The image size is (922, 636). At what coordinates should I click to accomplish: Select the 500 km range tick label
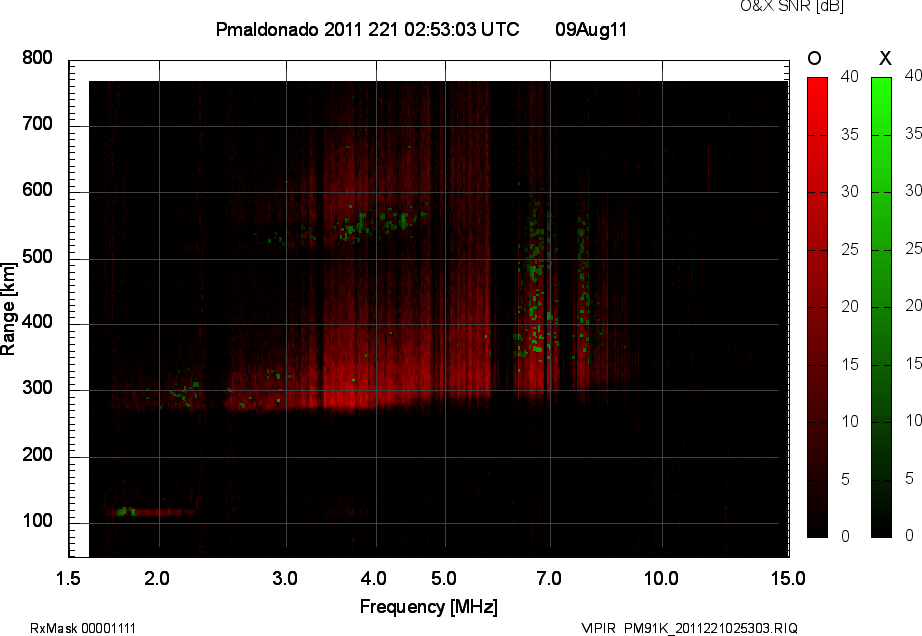(37, 258)
